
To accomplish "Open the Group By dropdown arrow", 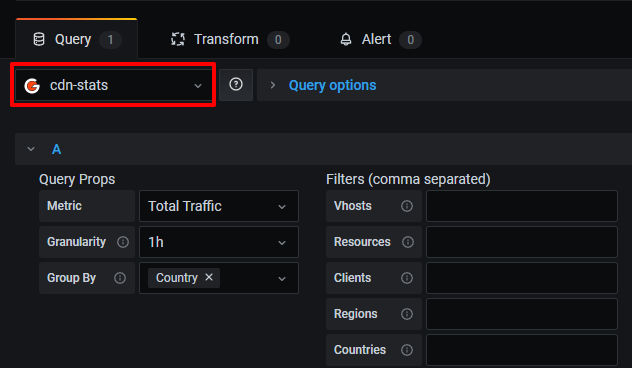I will click(282, 279).
